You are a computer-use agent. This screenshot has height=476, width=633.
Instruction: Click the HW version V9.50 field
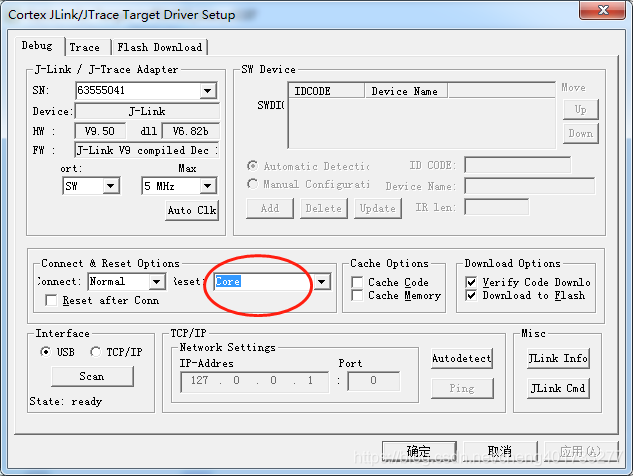(x=100, y=131)
